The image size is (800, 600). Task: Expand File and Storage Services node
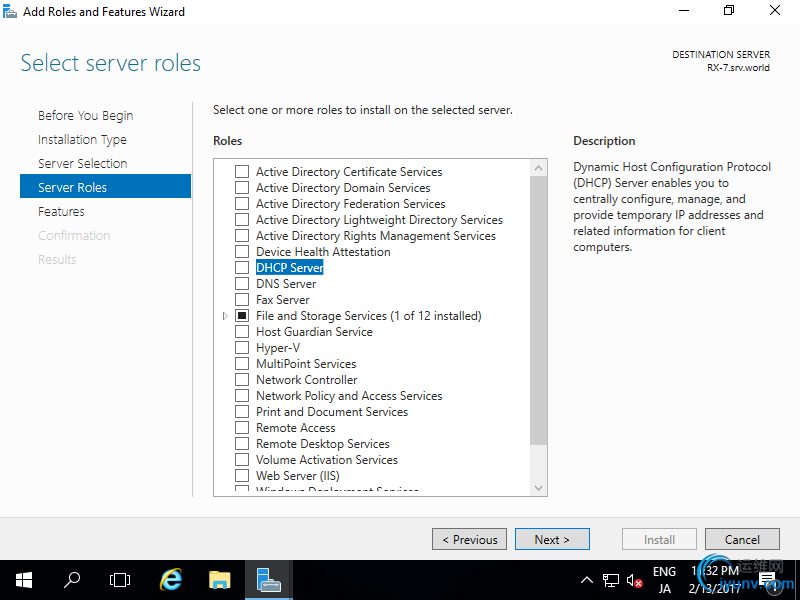coord(224,316)
